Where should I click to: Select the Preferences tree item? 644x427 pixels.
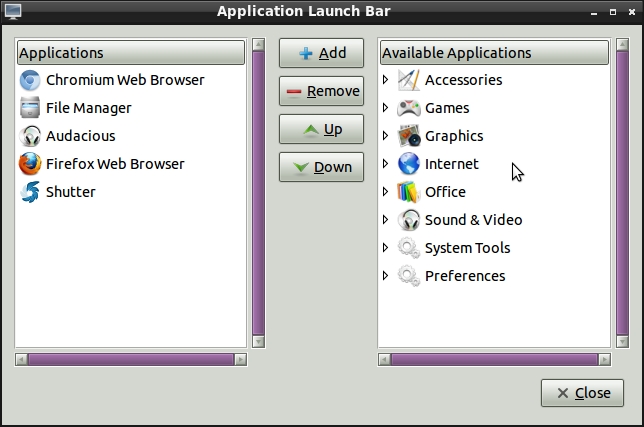click(x=464, y=276)
